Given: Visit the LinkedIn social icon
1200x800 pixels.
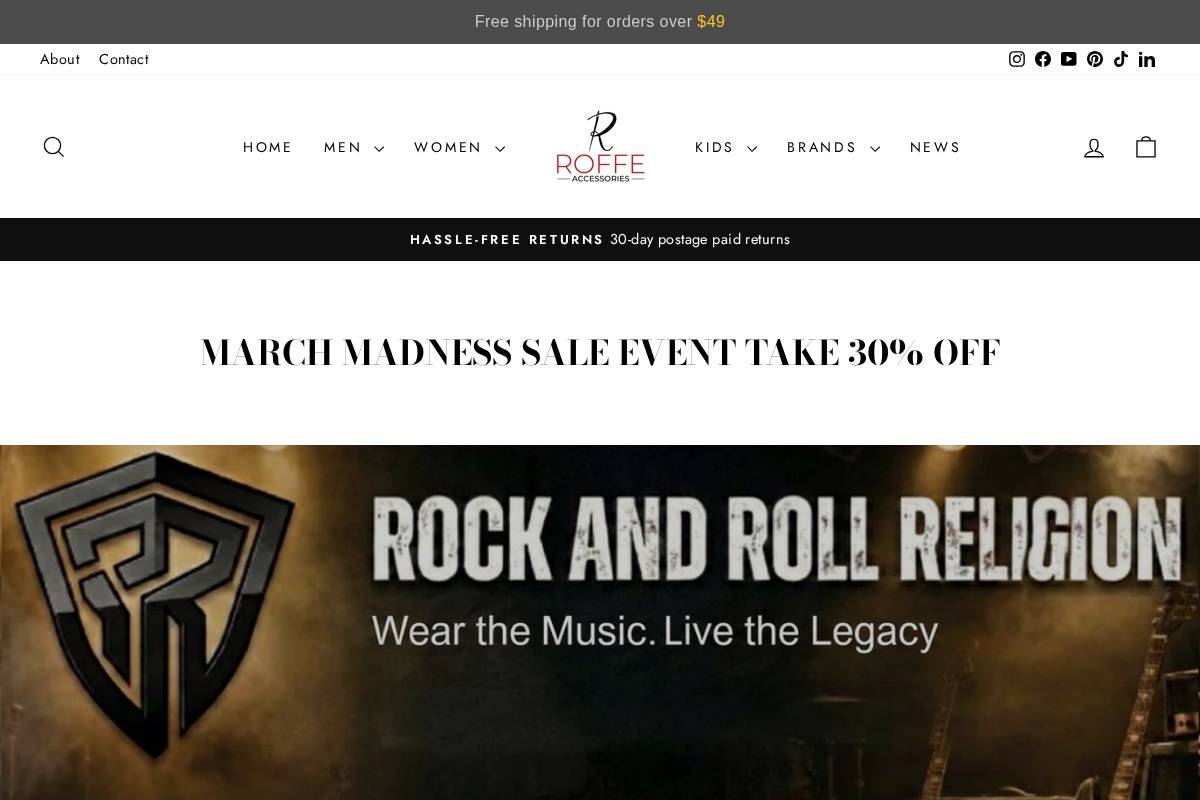Looking at the screenshot, I should coord(1147,59).
